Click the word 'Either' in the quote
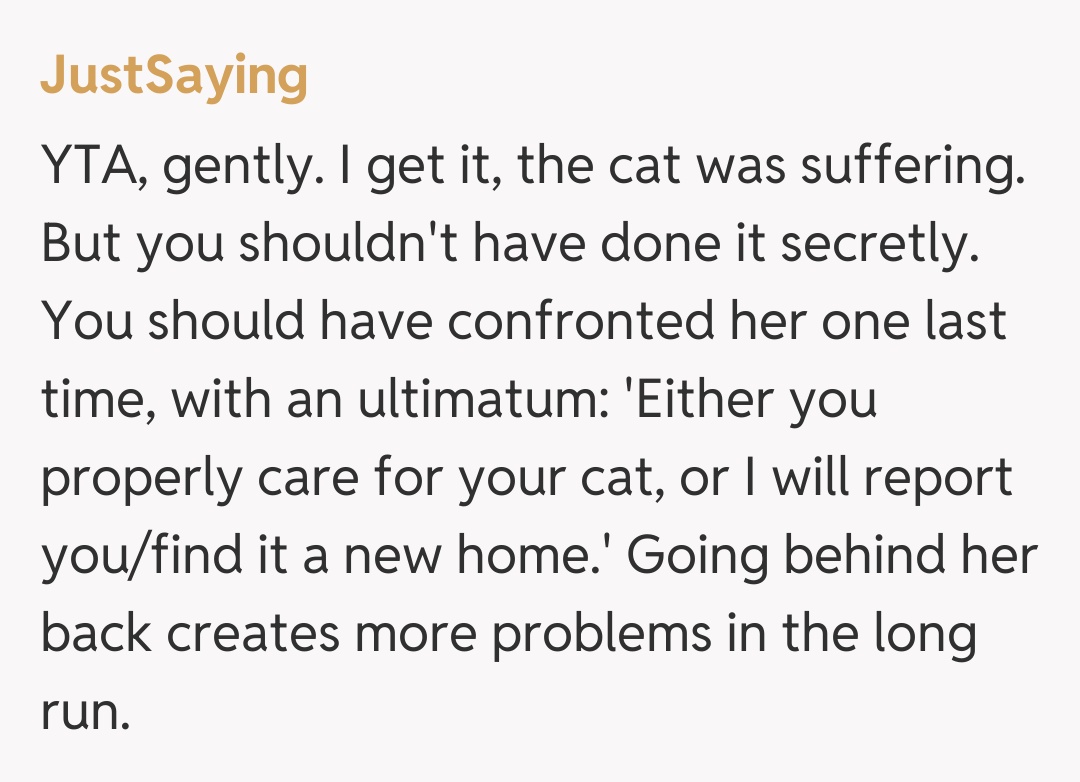The height and width of the screenshot is (782, 1080). (x=693, y=400)
